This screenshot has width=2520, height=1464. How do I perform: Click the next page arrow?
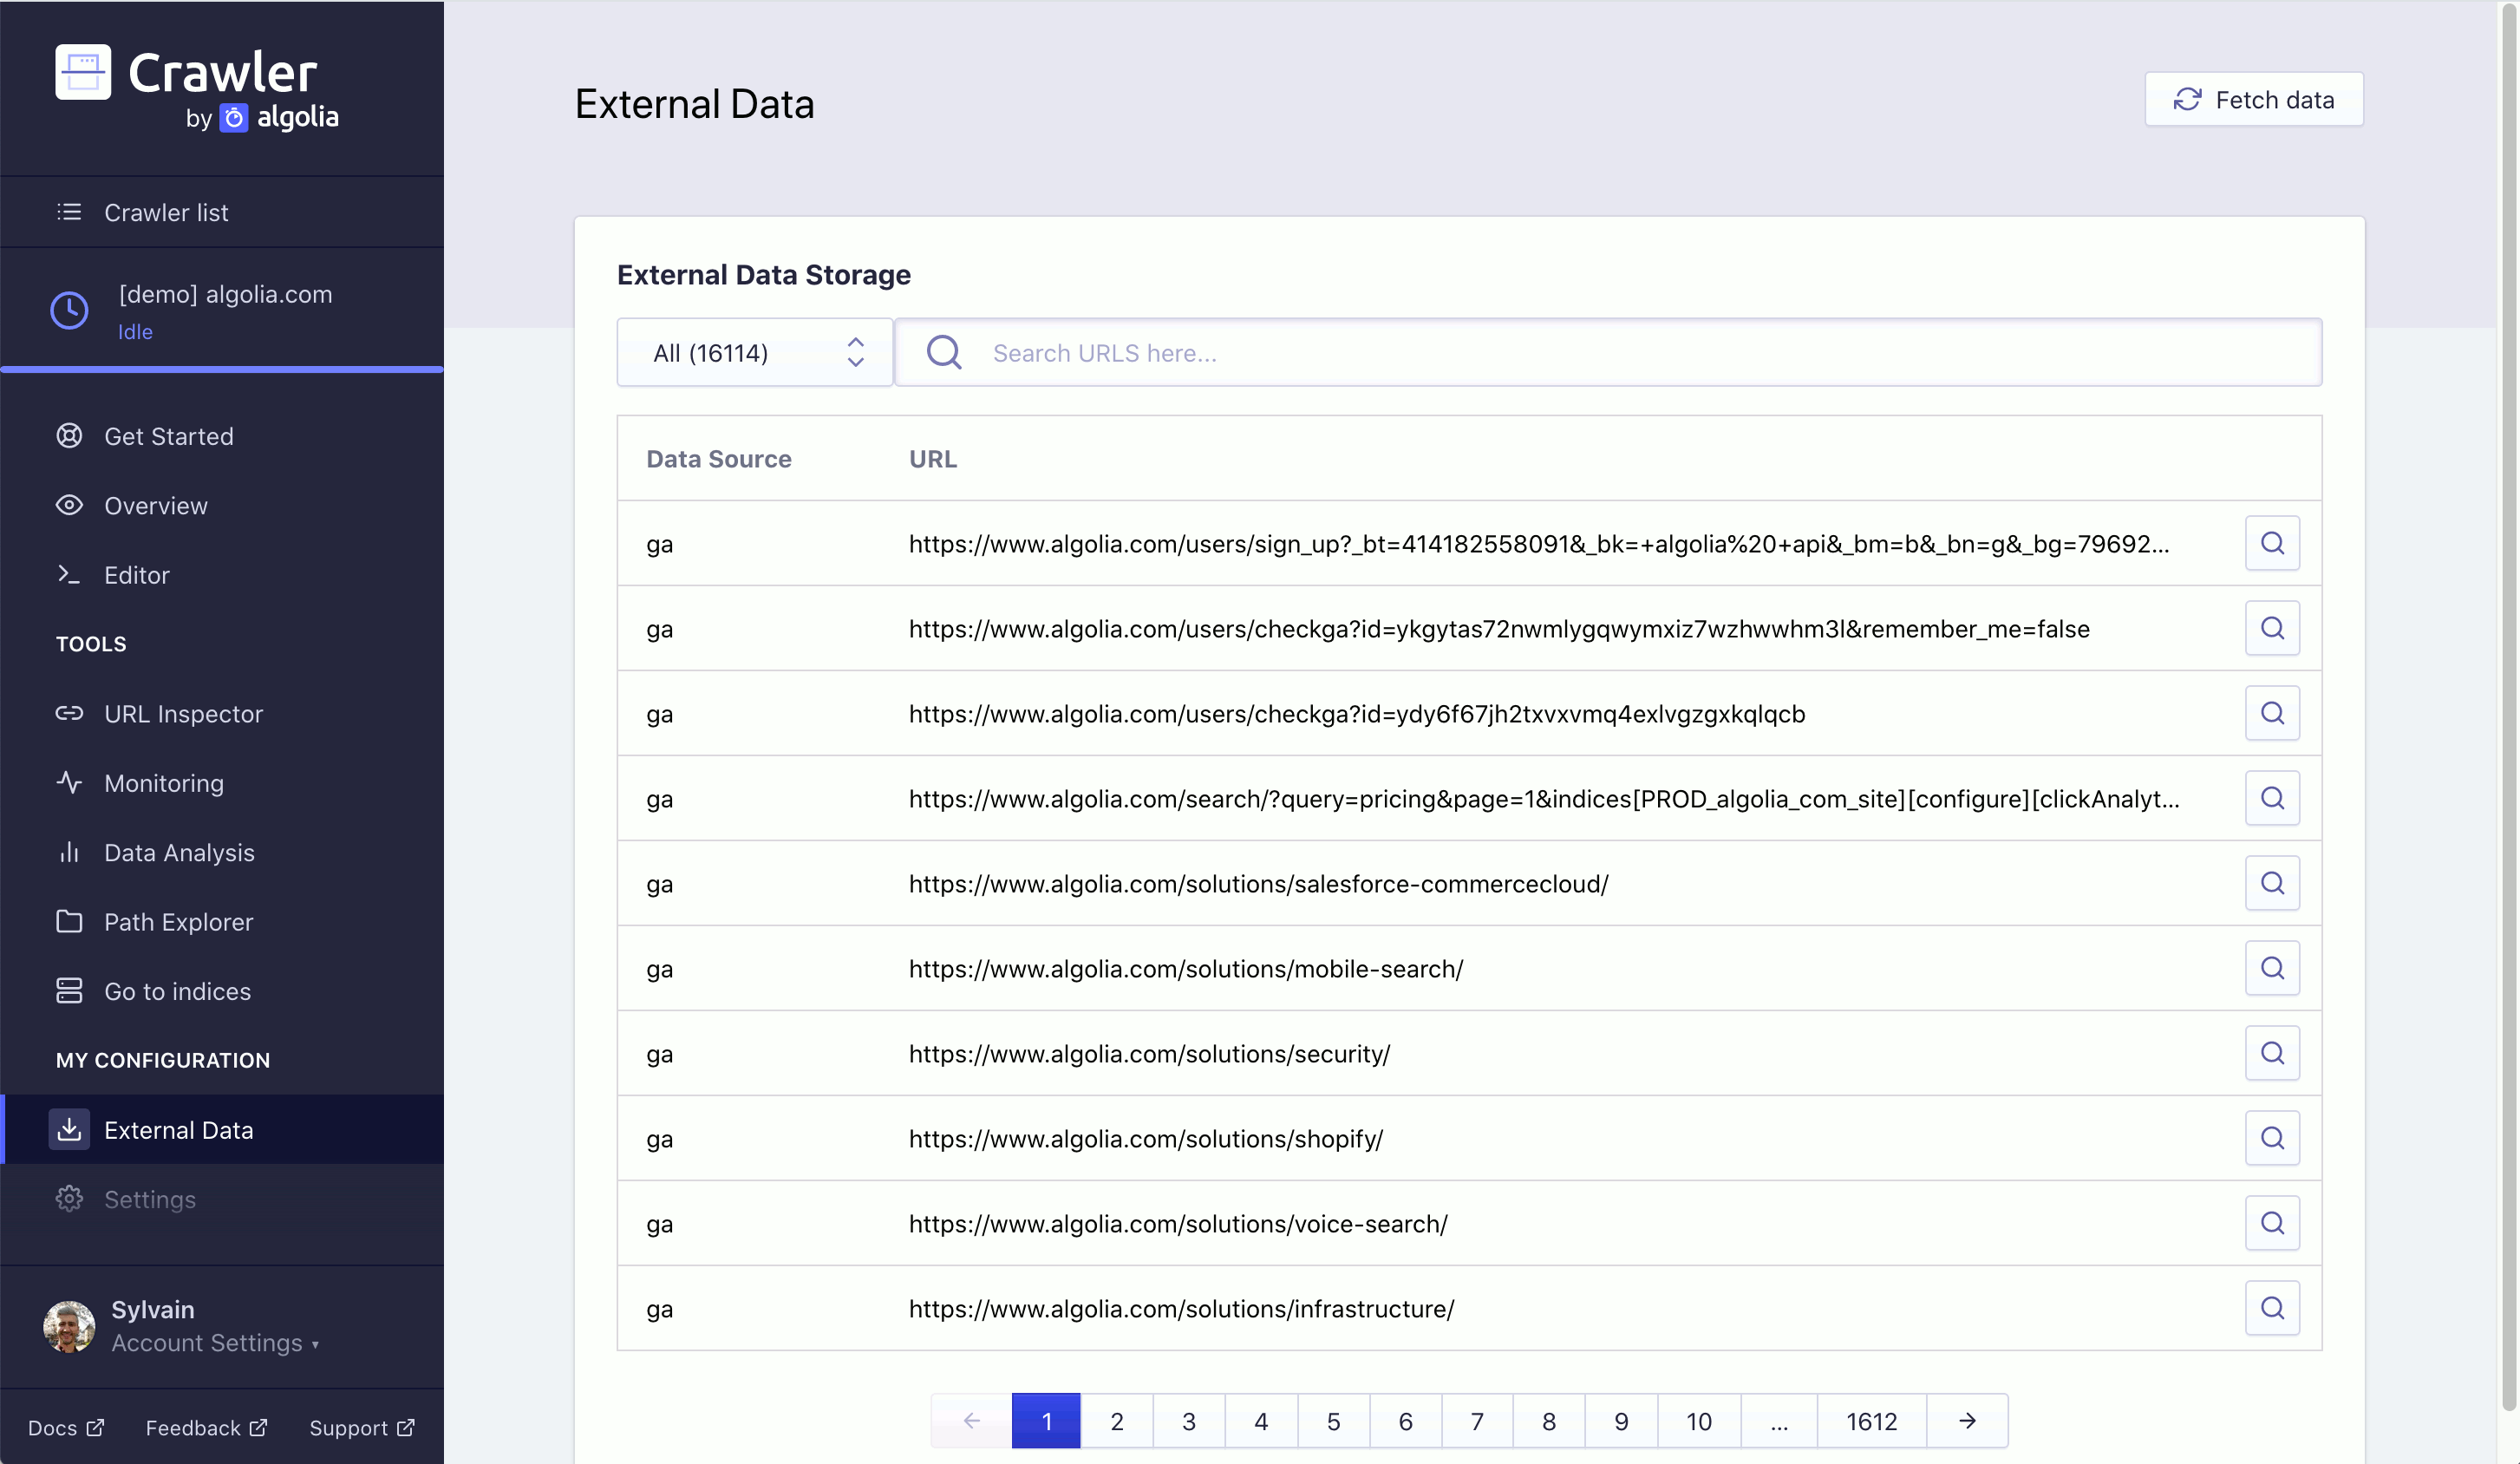pyautogui.click(x=1967, y=1420)
